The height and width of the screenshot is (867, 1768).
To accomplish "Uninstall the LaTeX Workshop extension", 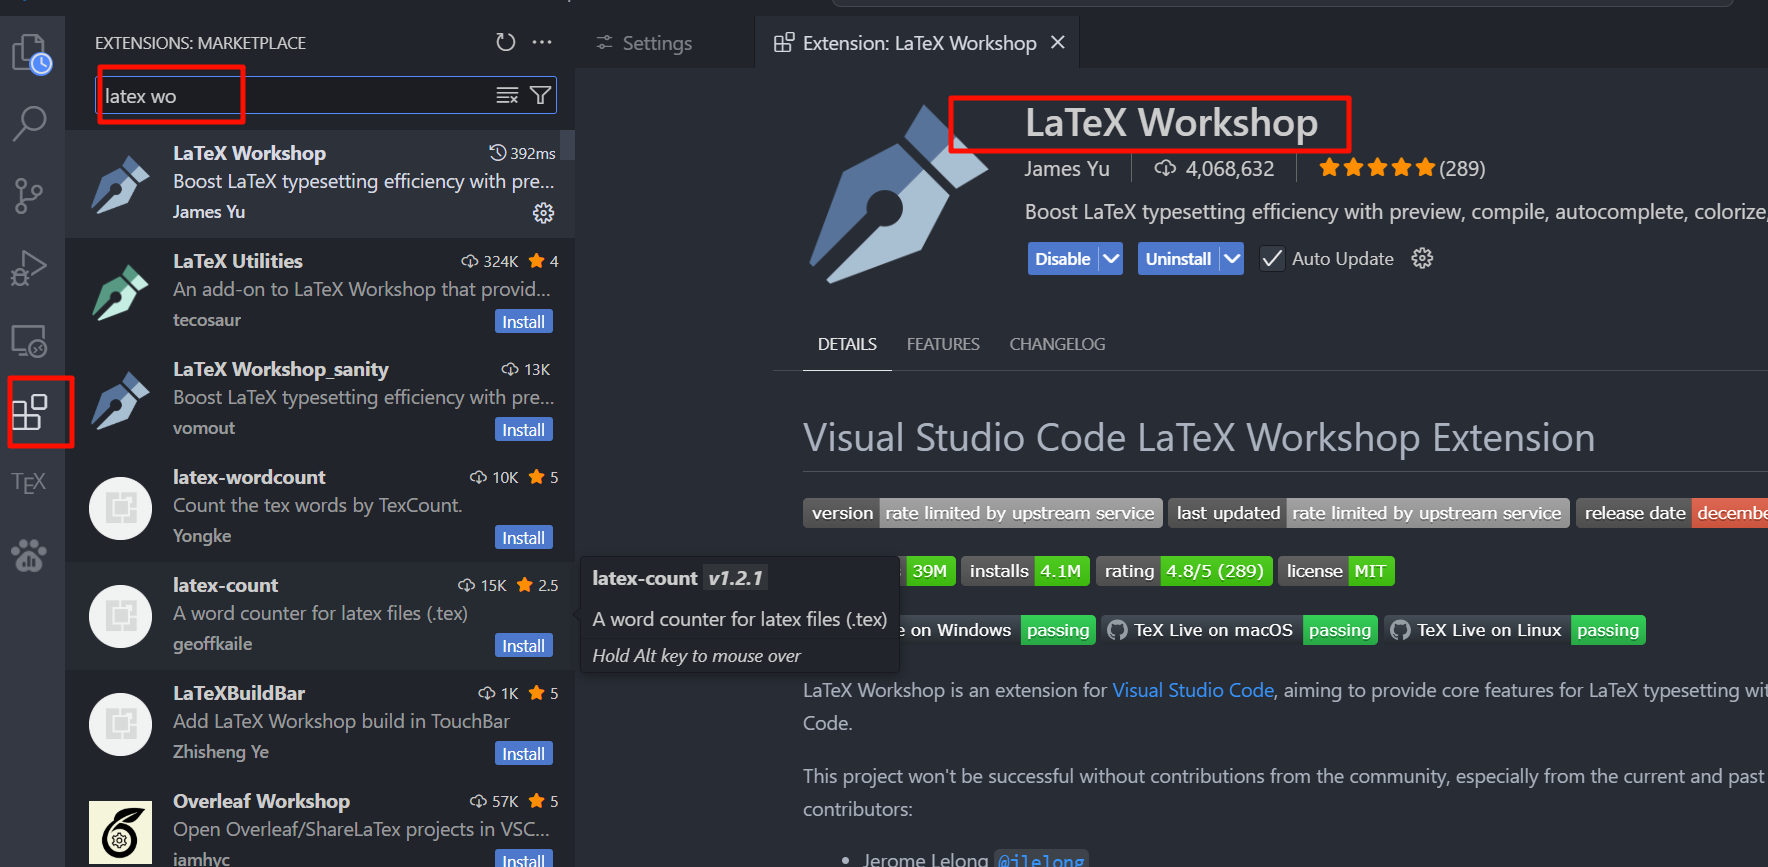I will (x=1178, y=258).
